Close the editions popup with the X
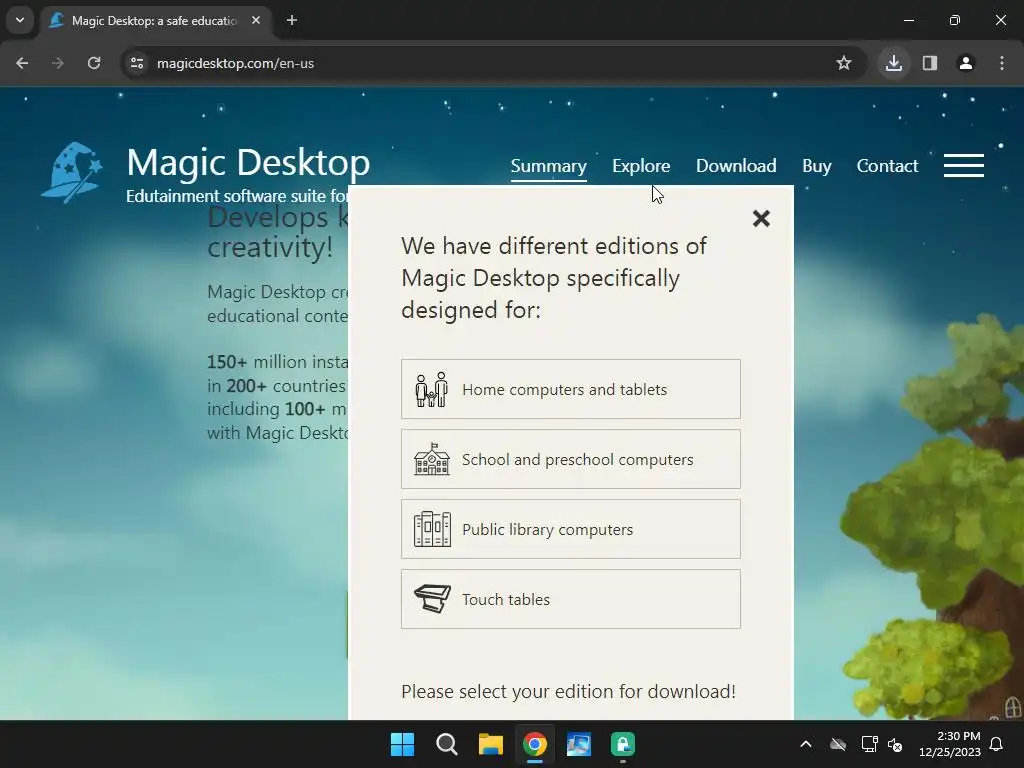The image size is (1024, 768). pyautogui.click(x=761, y=218)
